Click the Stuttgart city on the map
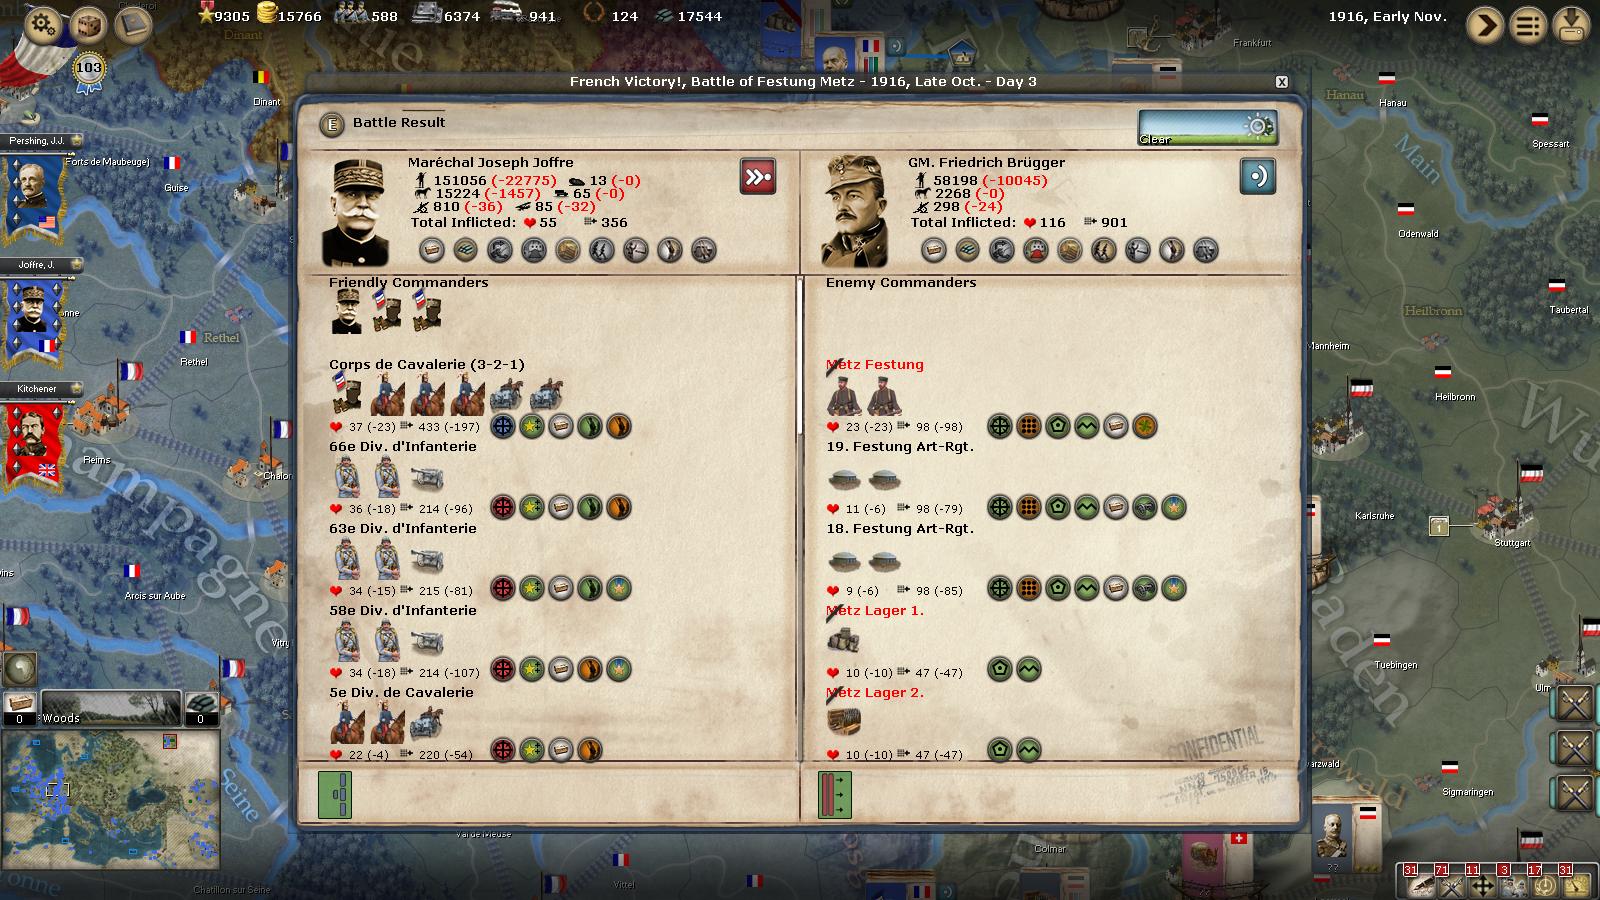 click(1500, 515)
